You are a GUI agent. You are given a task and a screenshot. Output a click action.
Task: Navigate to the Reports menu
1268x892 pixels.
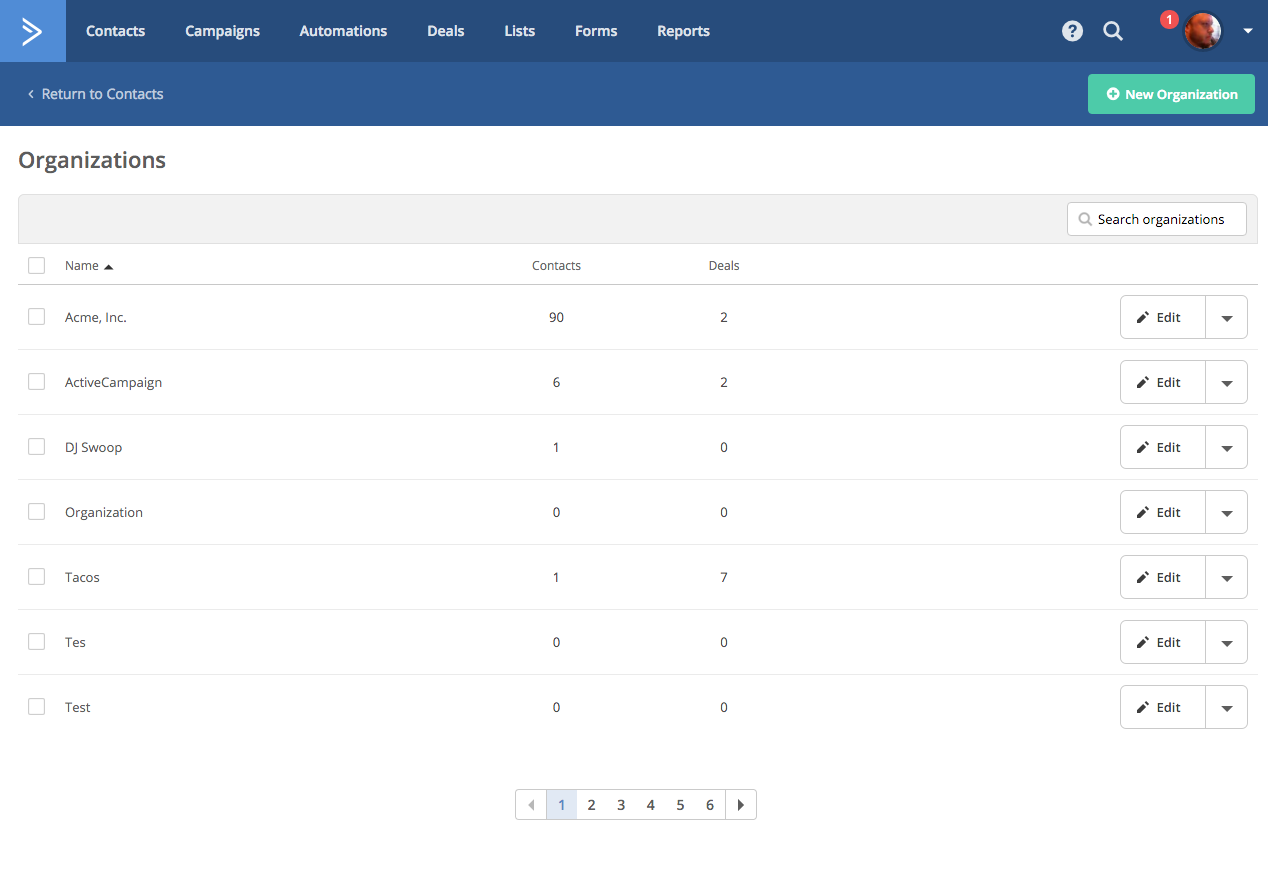683,31
